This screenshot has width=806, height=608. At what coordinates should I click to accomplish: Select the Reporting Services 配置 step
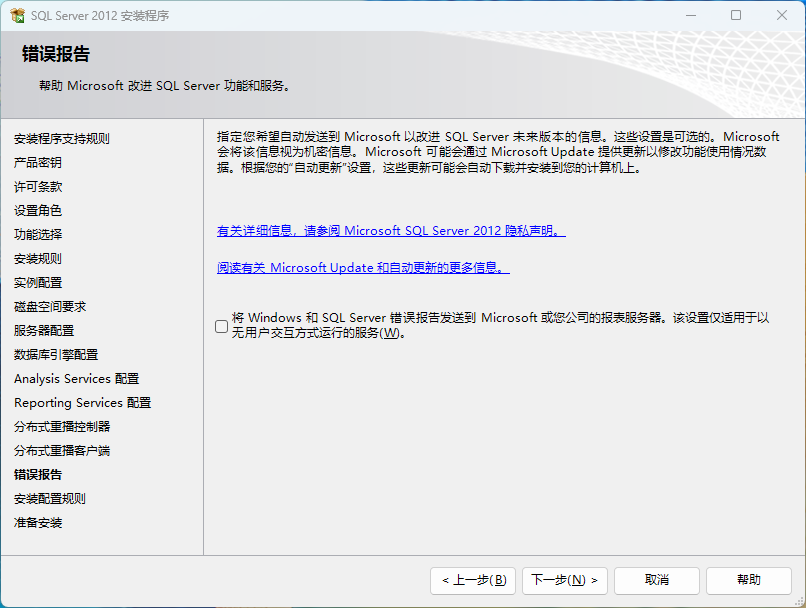coord(82,402)
